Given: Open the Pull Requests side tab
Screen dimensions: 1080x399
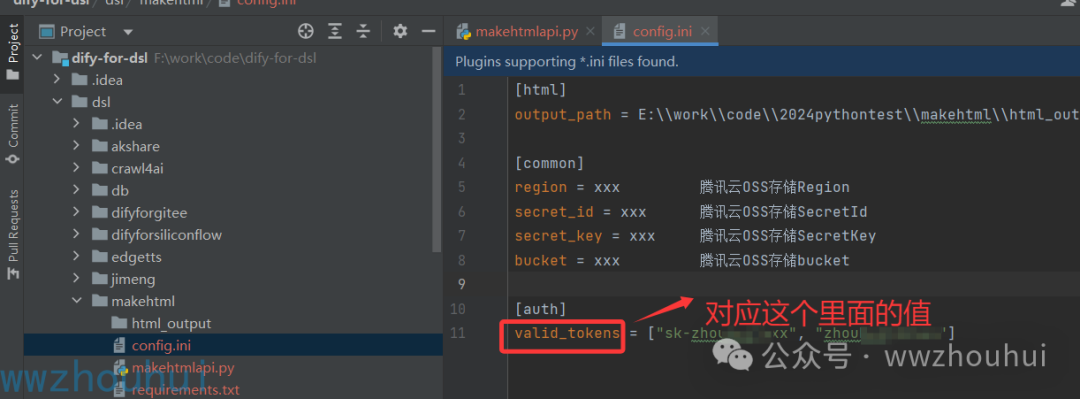Looking at the screenshot, I should [x=12, y=234].
